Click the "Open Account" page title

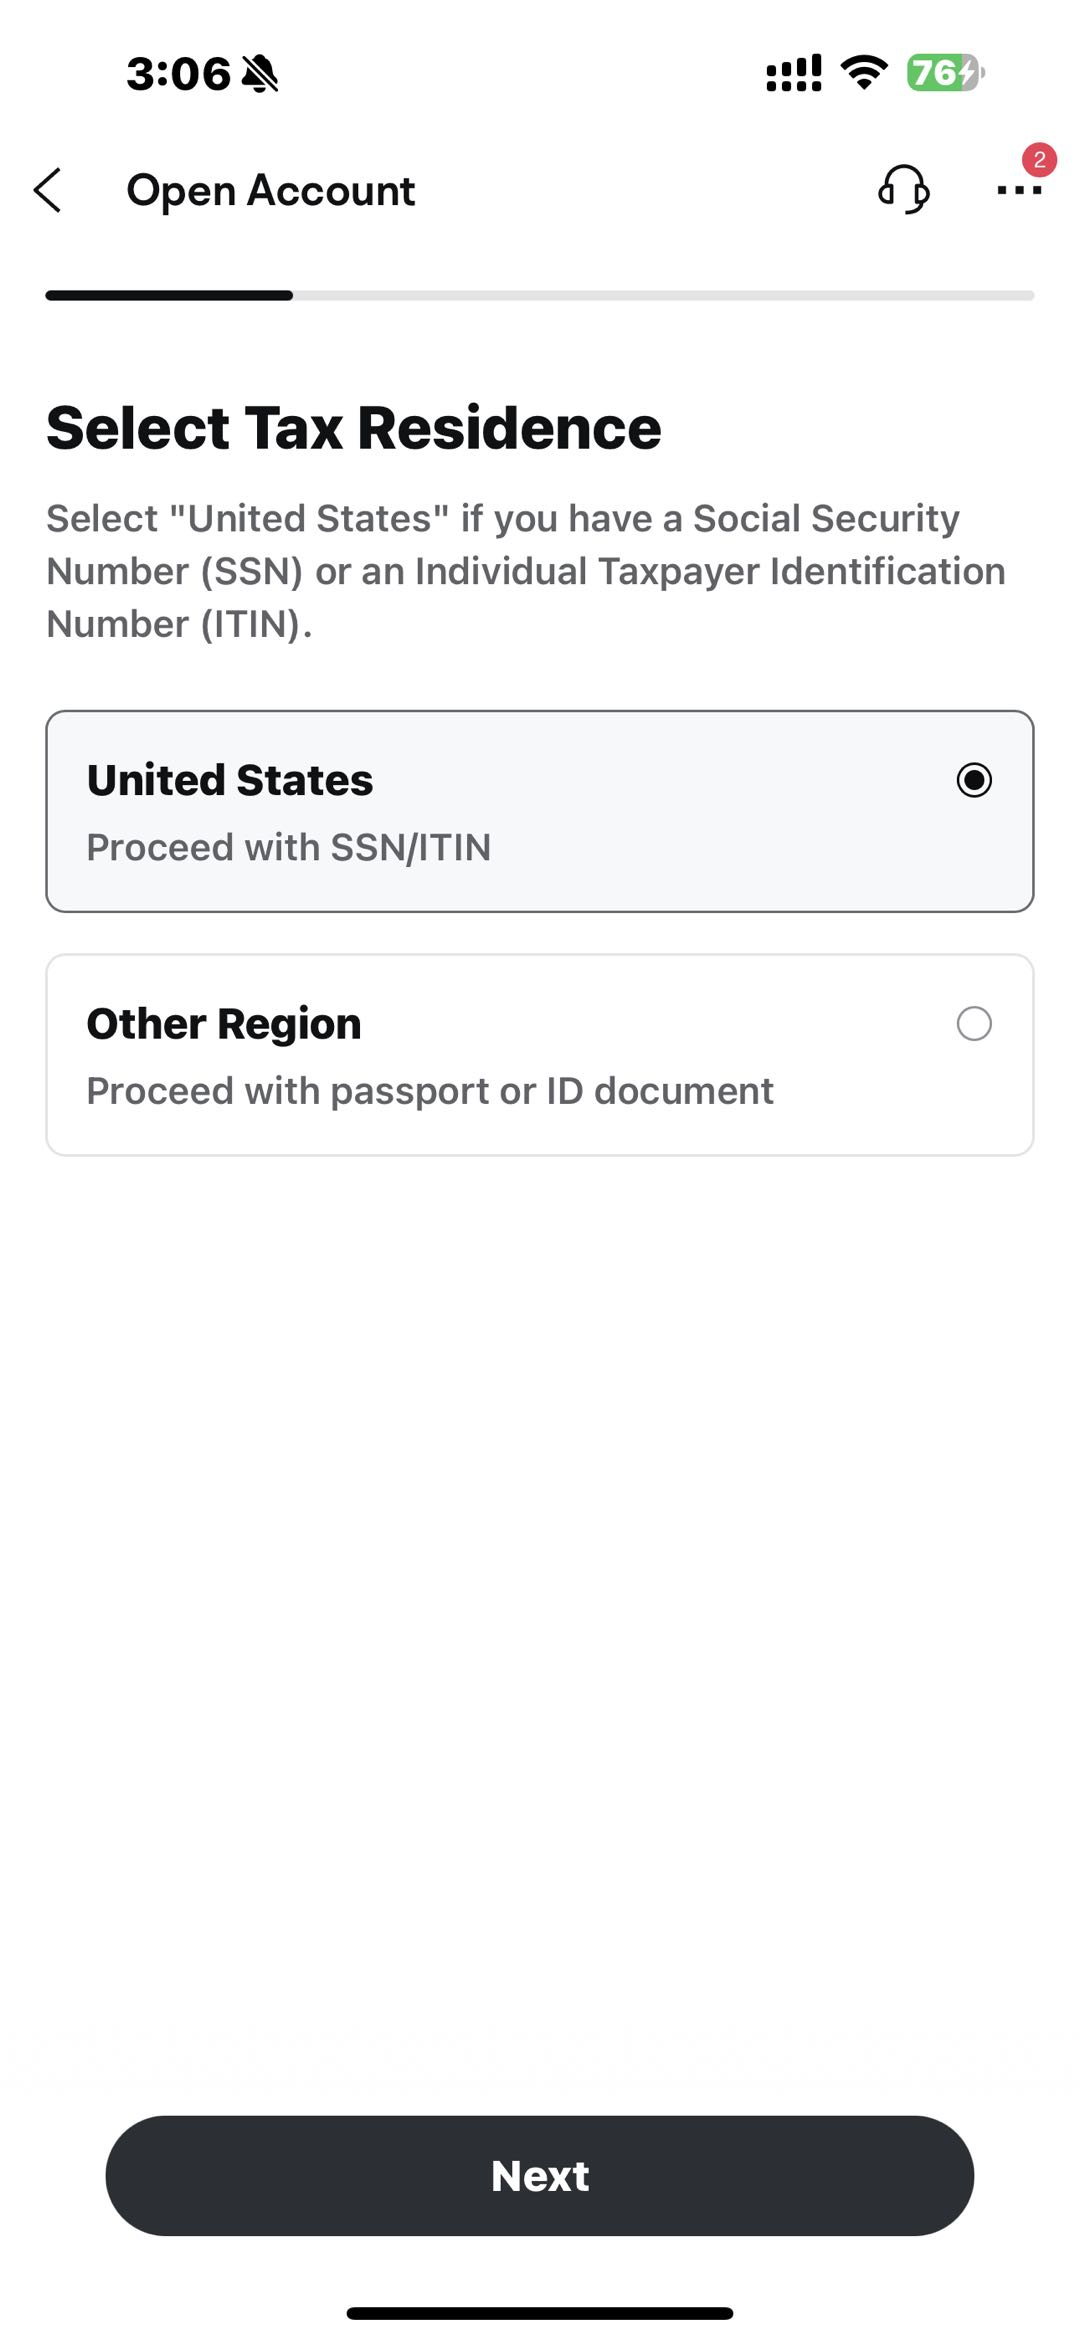[x=270, y=190]
